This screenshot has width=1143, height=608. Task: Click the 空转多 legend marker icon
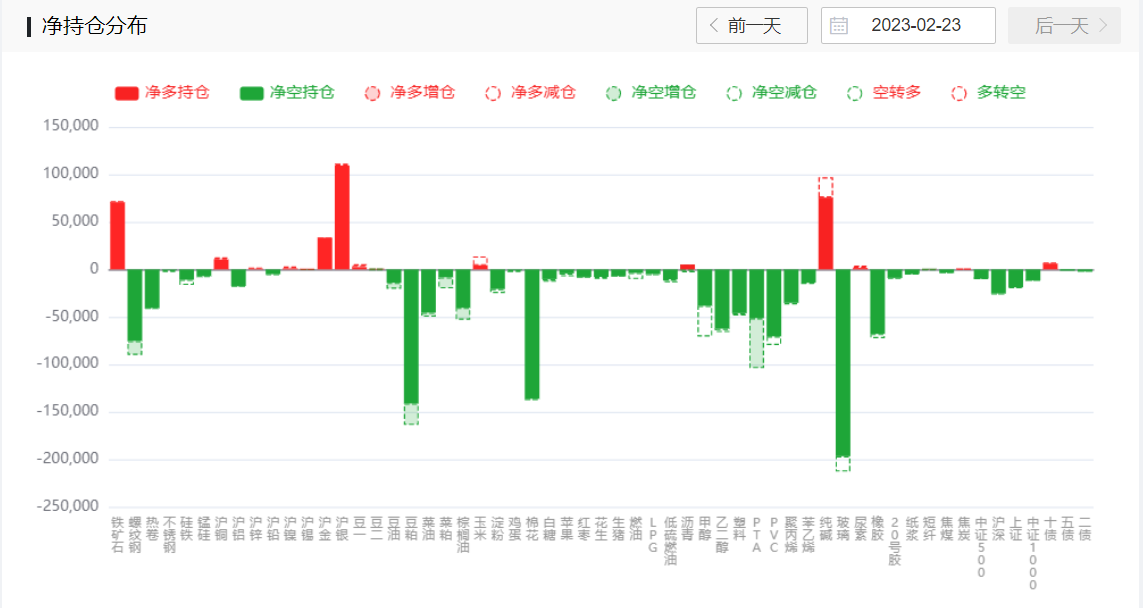[x=855, y=93]
